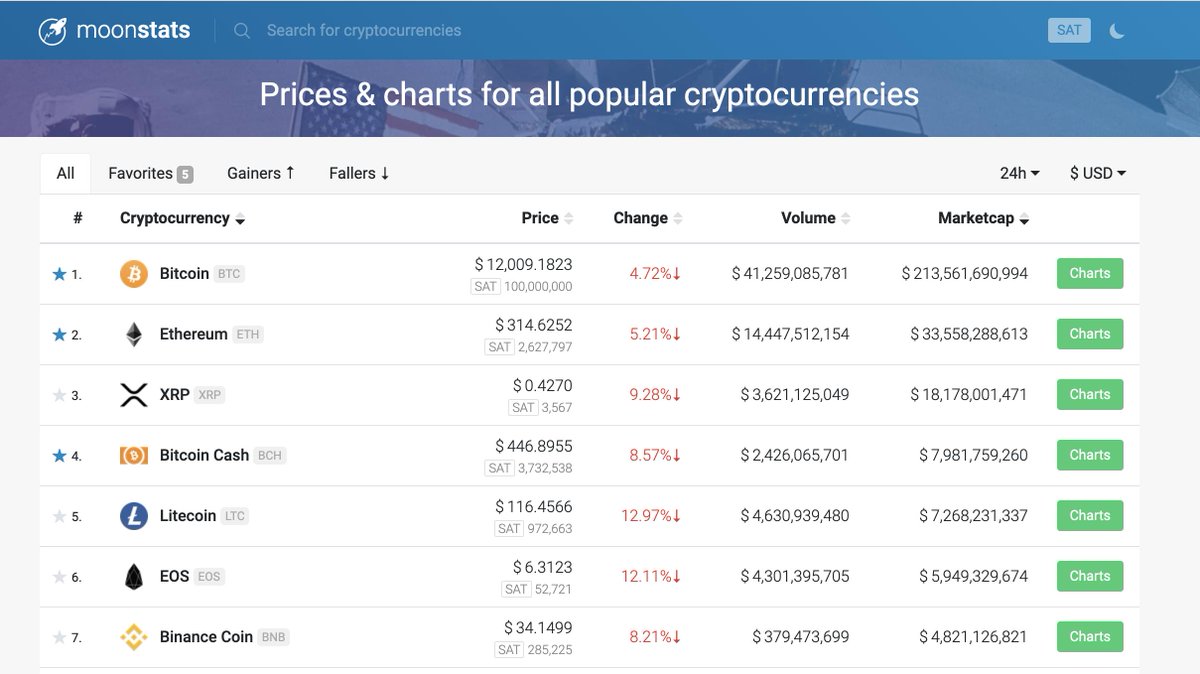Click the Binance Coin logo icon
The width and height of the screenshot is (1200, 674).
pyautogui.click(x=134, y=637)
